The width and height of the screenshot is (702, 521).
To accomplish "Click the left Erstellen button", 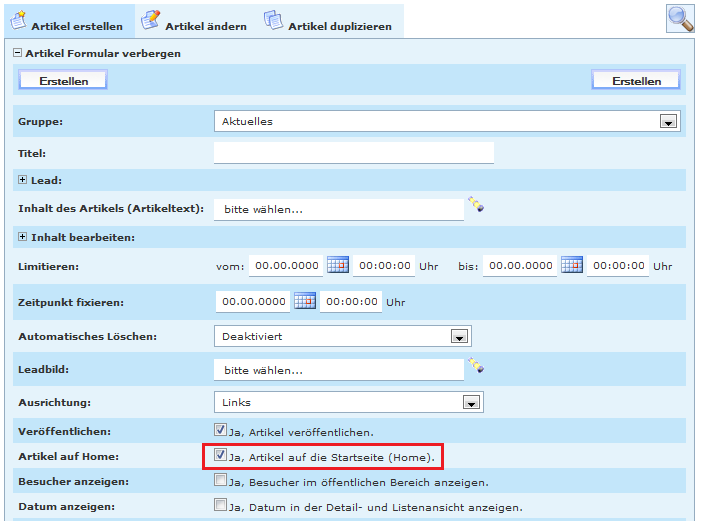I will pyautogui.click(x=63, y=81).
